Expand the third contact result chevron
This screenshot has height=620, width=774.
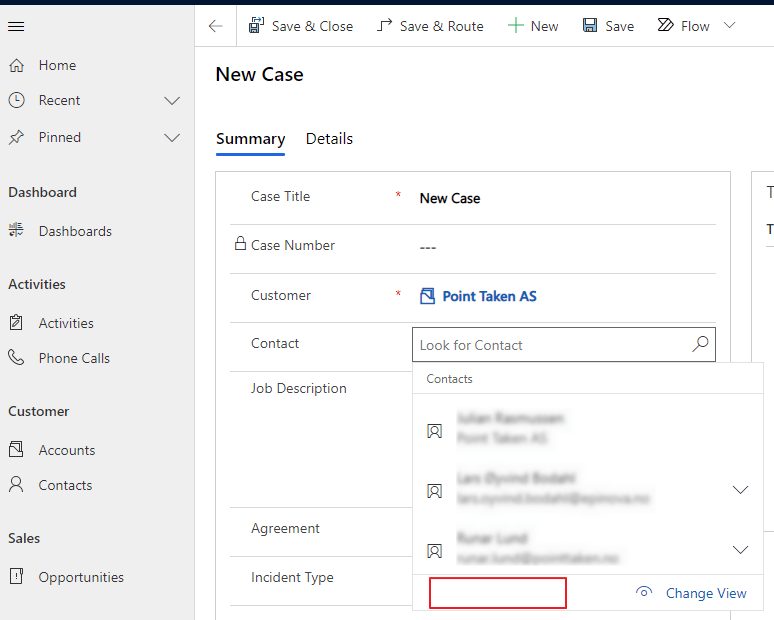(x=740, y=550)
